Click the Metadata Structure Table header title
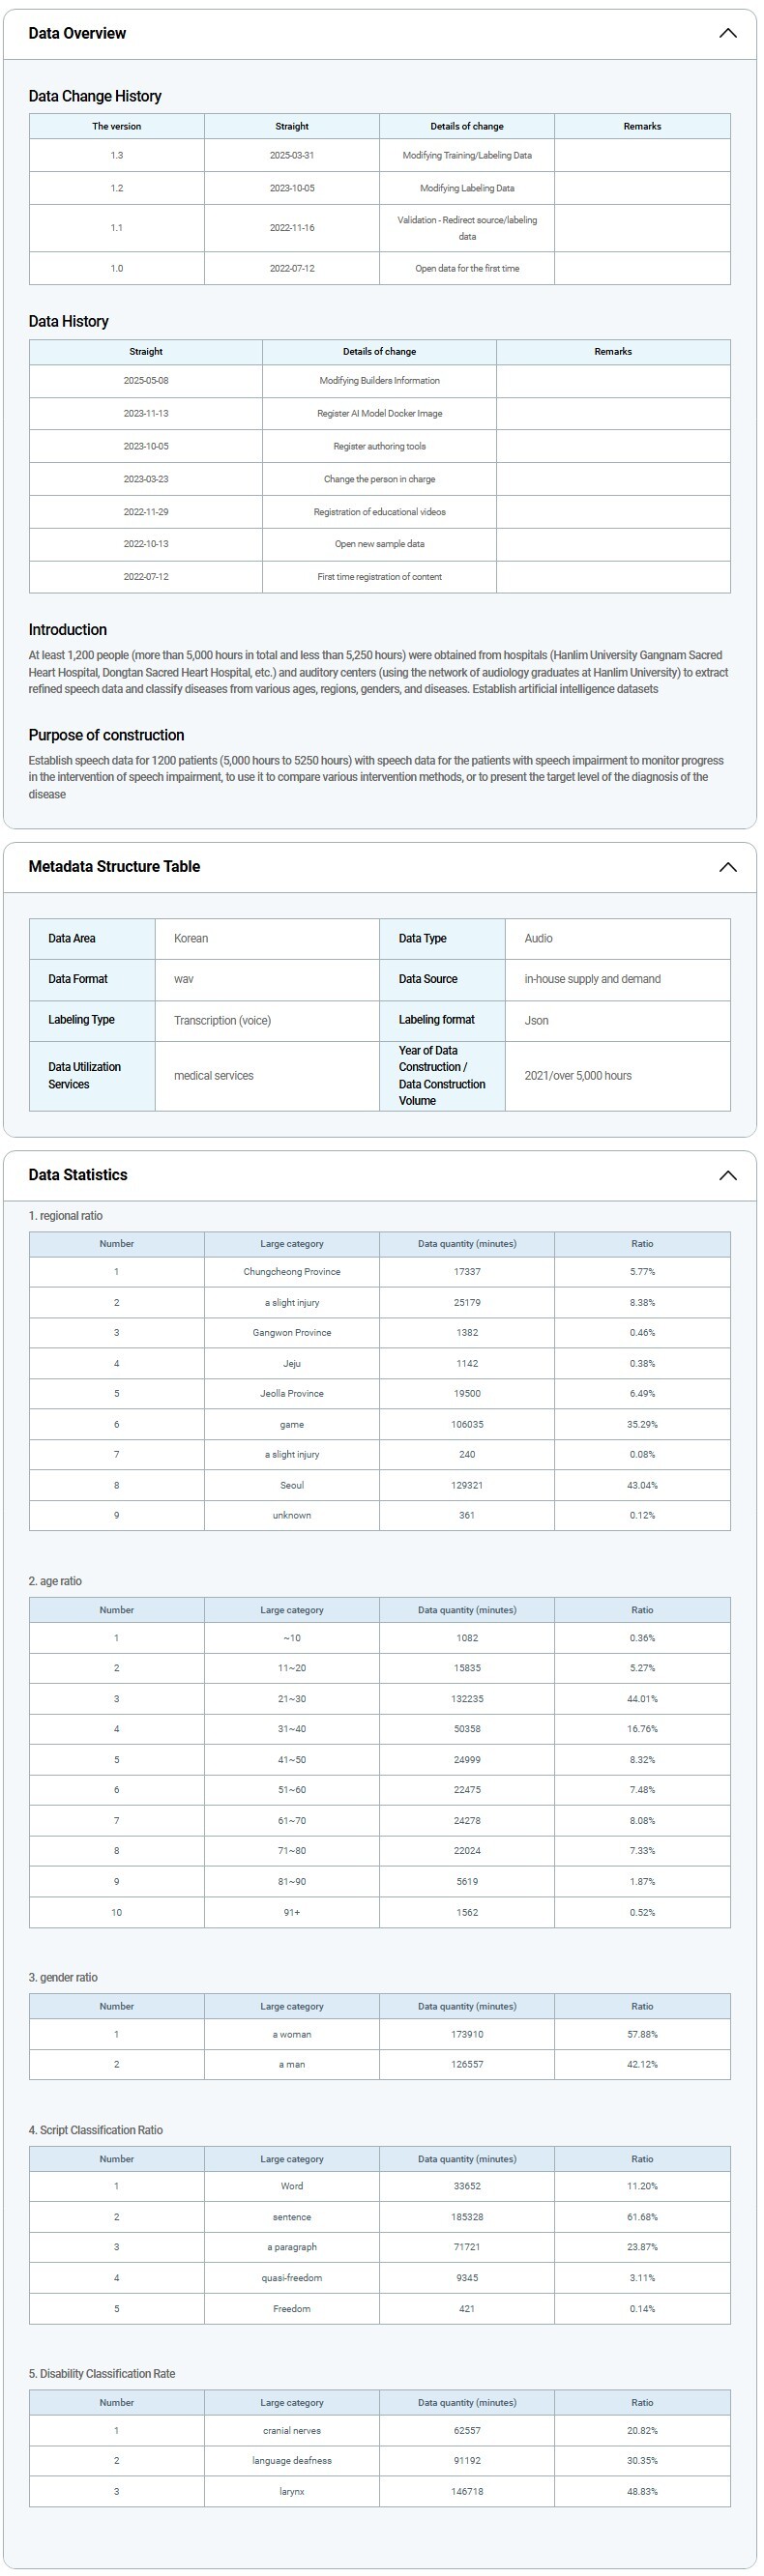764x2576 pixels. [114, 867]
